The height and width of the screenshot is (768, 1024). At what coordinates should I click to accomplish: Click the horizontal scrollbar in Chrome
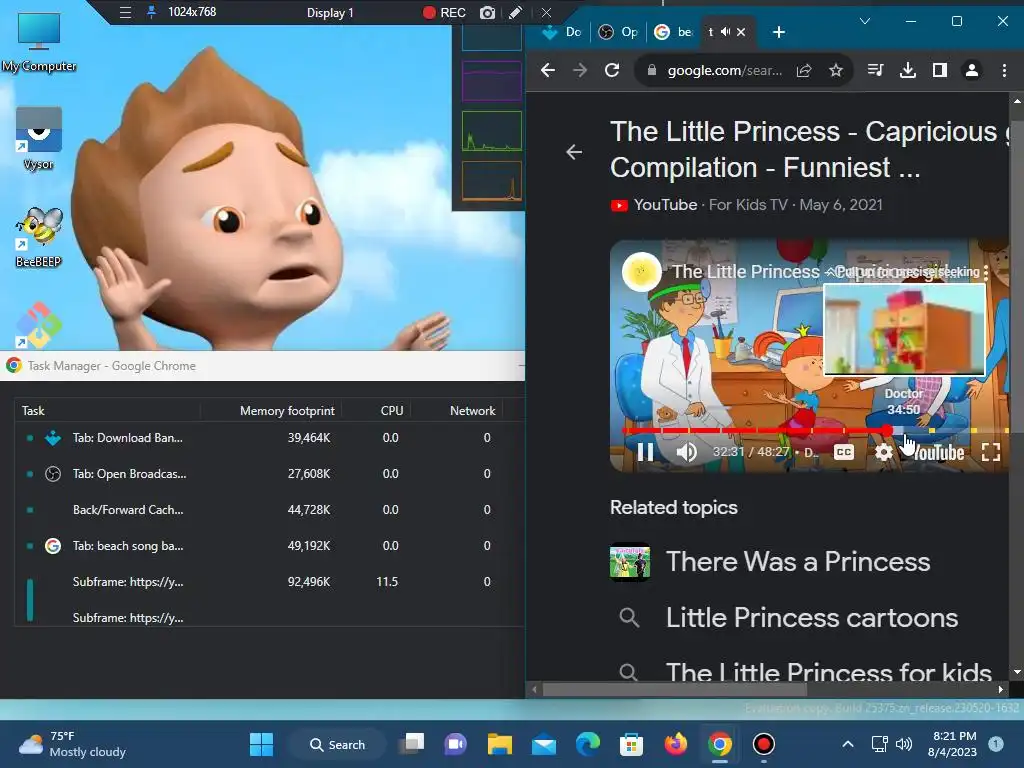675,689
